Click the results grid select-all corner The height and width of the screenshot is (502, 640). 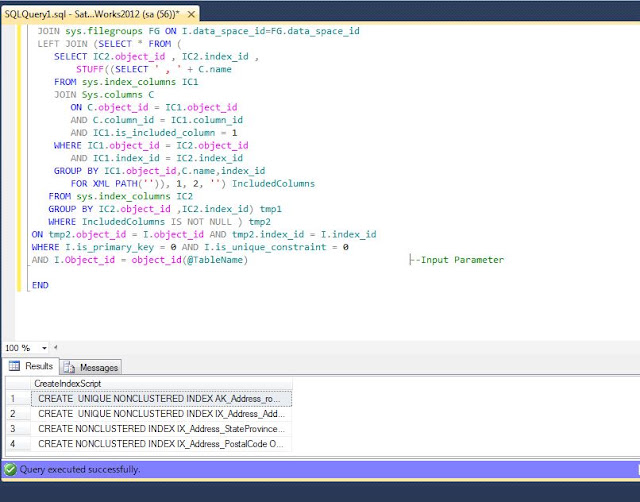point(18,384)
